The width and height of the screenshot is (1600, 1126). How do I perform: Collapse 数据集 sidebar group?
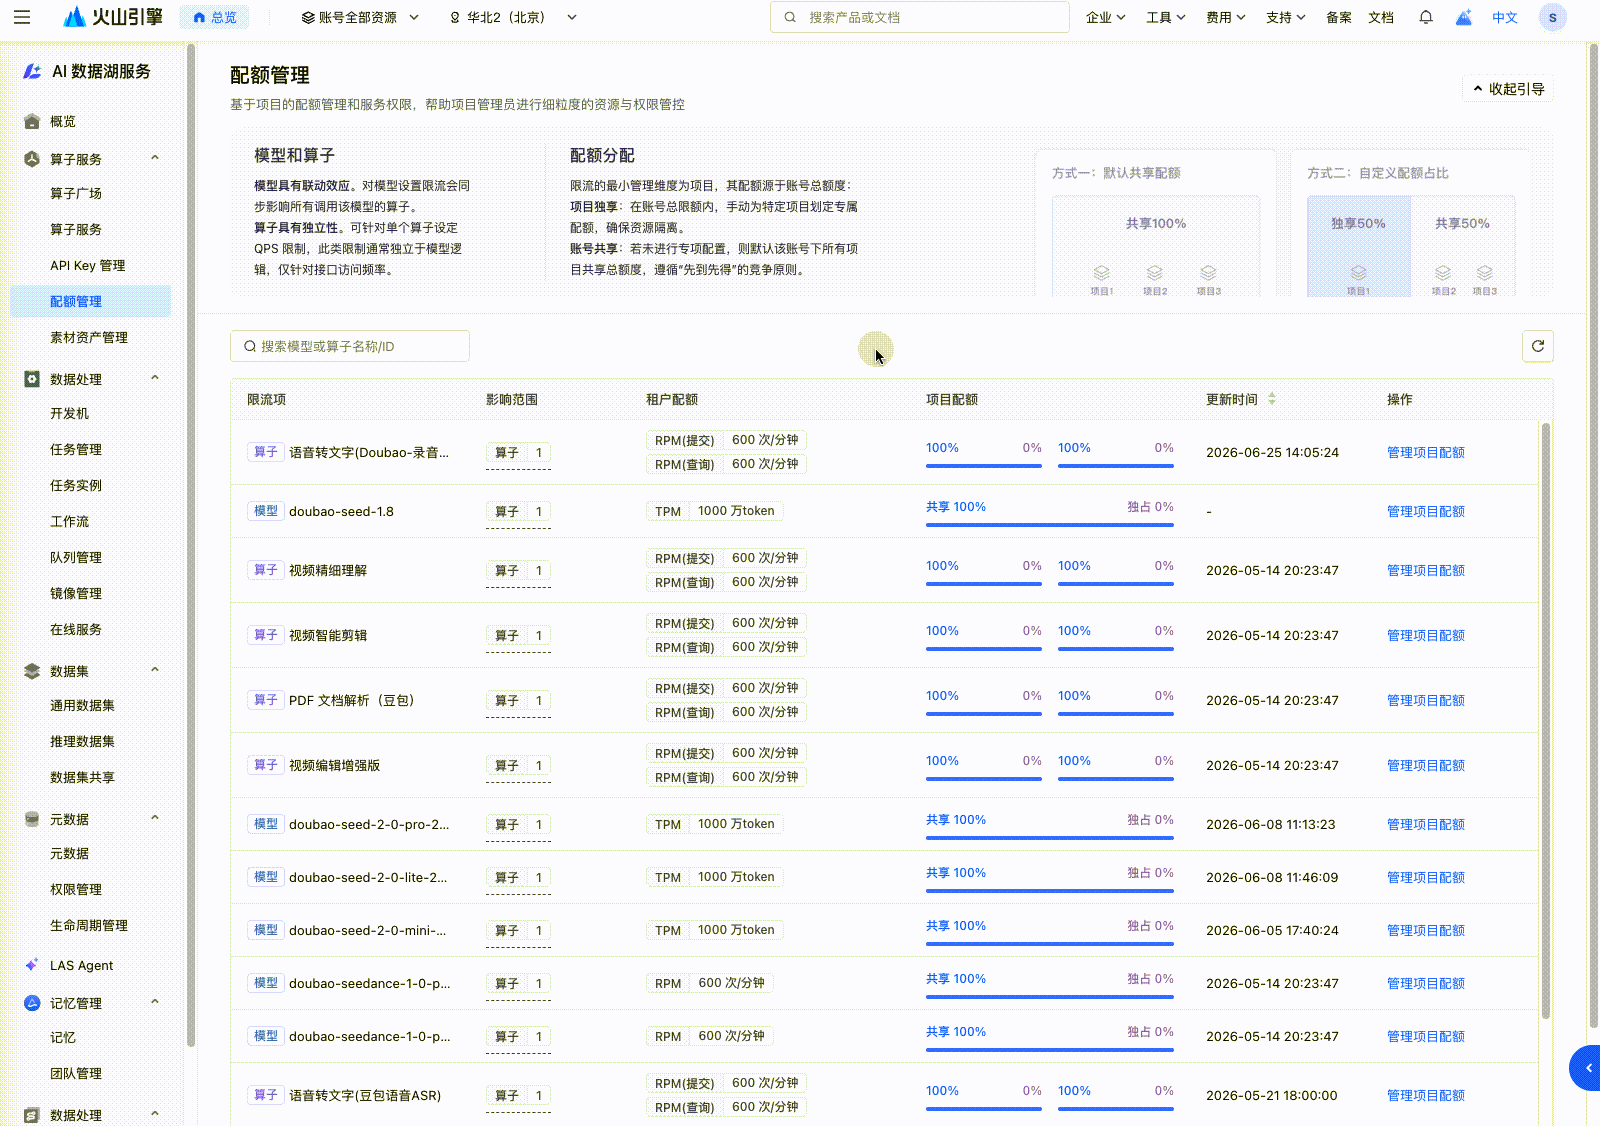155,670
